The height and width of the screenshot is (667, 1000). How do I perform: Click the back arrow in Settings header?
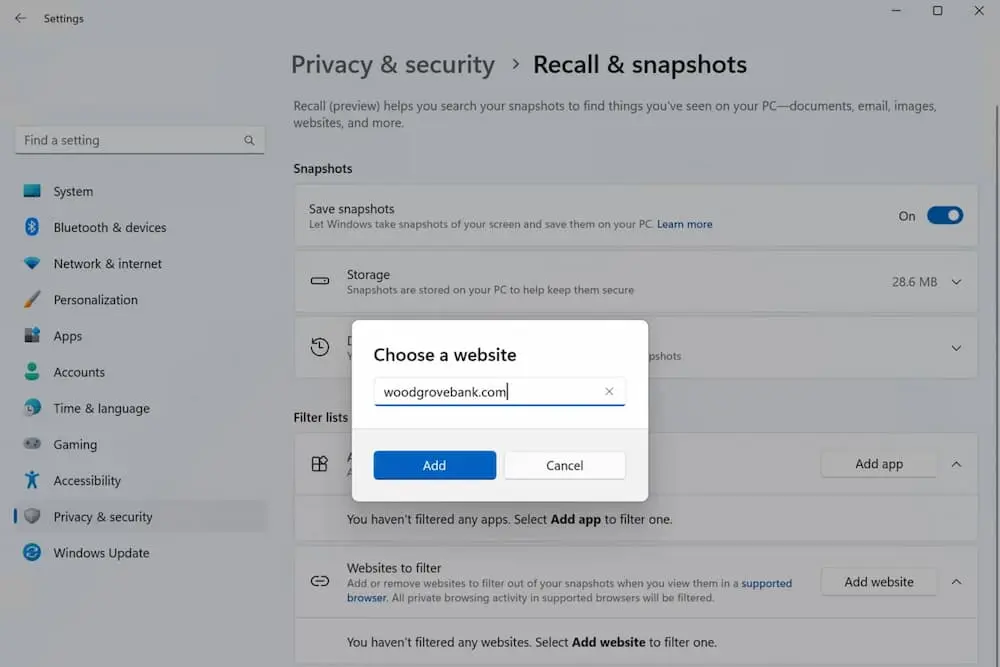pyautogui.click(x=20, y=18)
